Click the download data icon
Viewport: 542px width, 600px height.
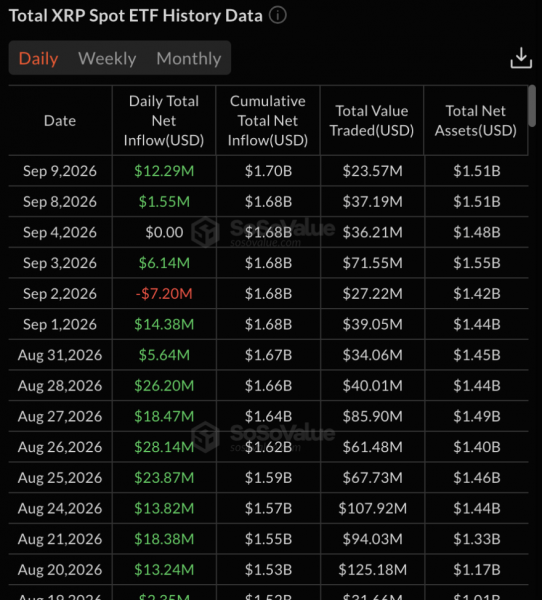click(x=521, y=58)
